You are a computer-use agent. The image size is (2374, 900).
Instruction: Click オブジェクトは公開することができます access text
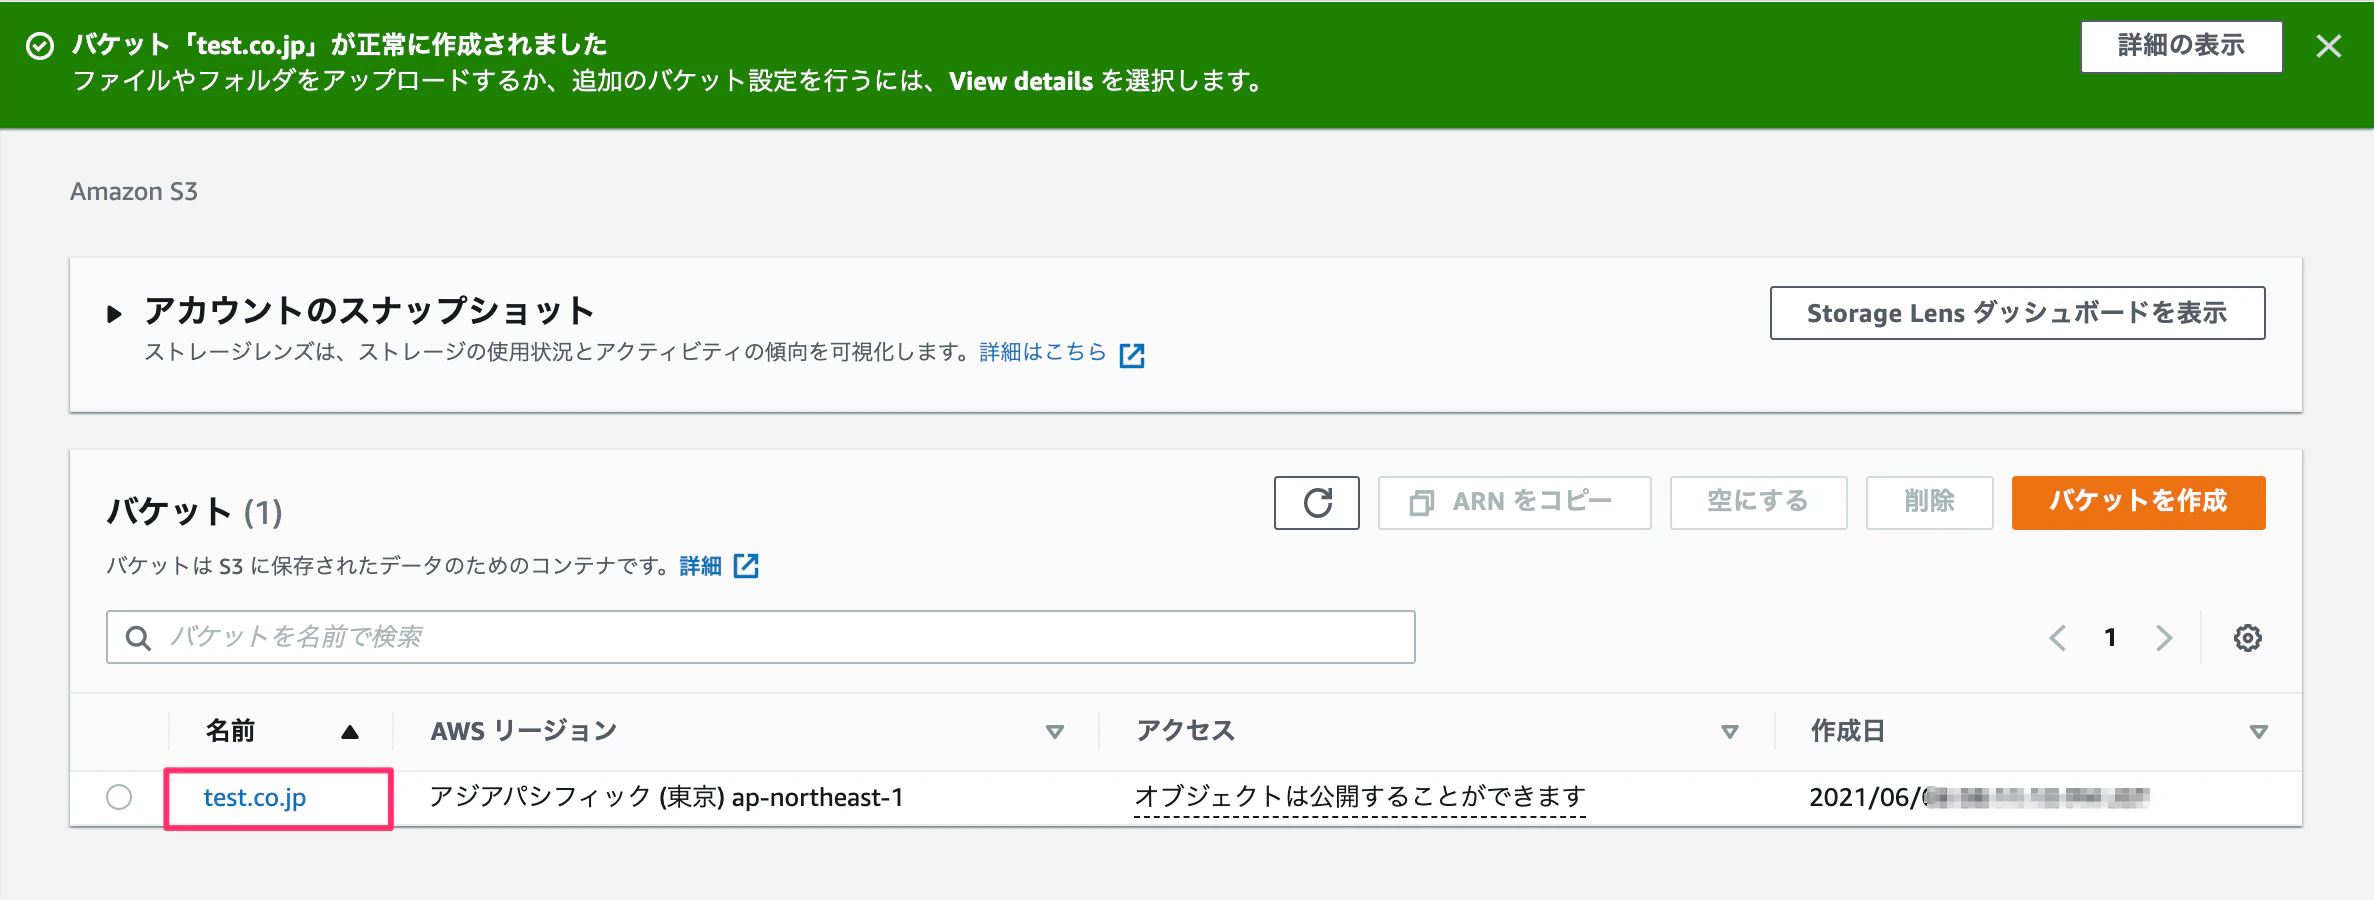point(1359,797)
